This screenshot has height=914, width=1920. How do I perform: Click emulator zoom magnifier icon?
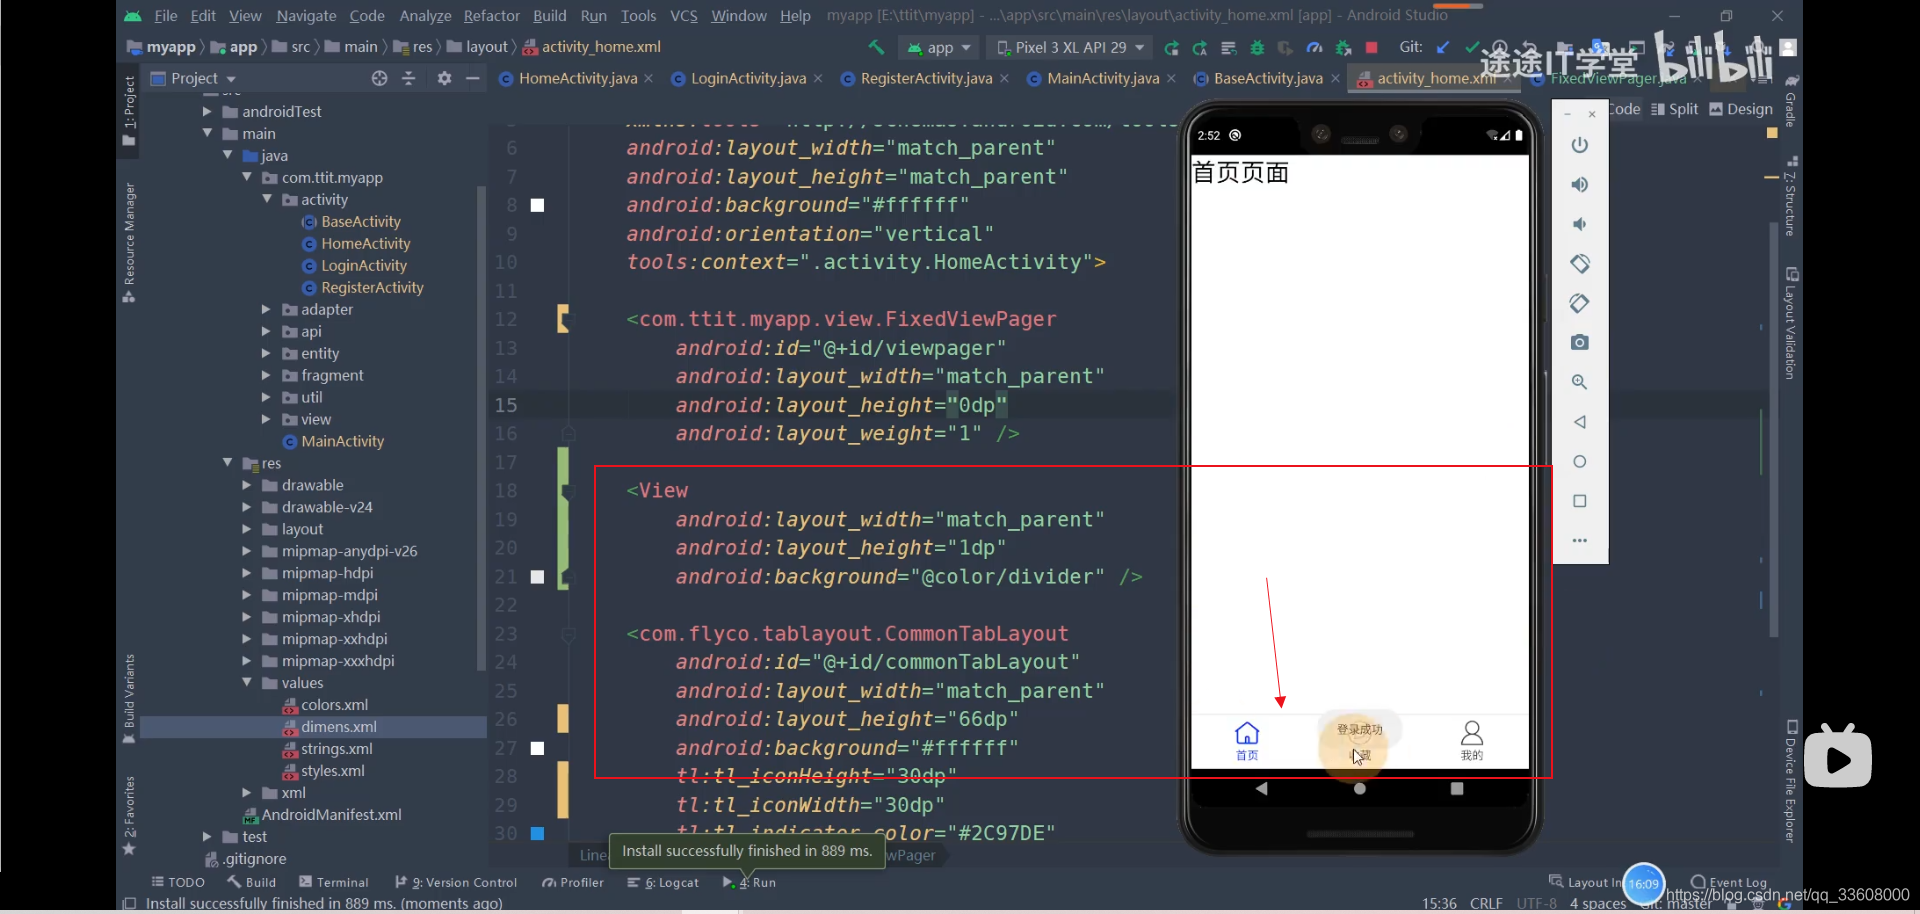pyautogui.click(x=1580, y=382)
